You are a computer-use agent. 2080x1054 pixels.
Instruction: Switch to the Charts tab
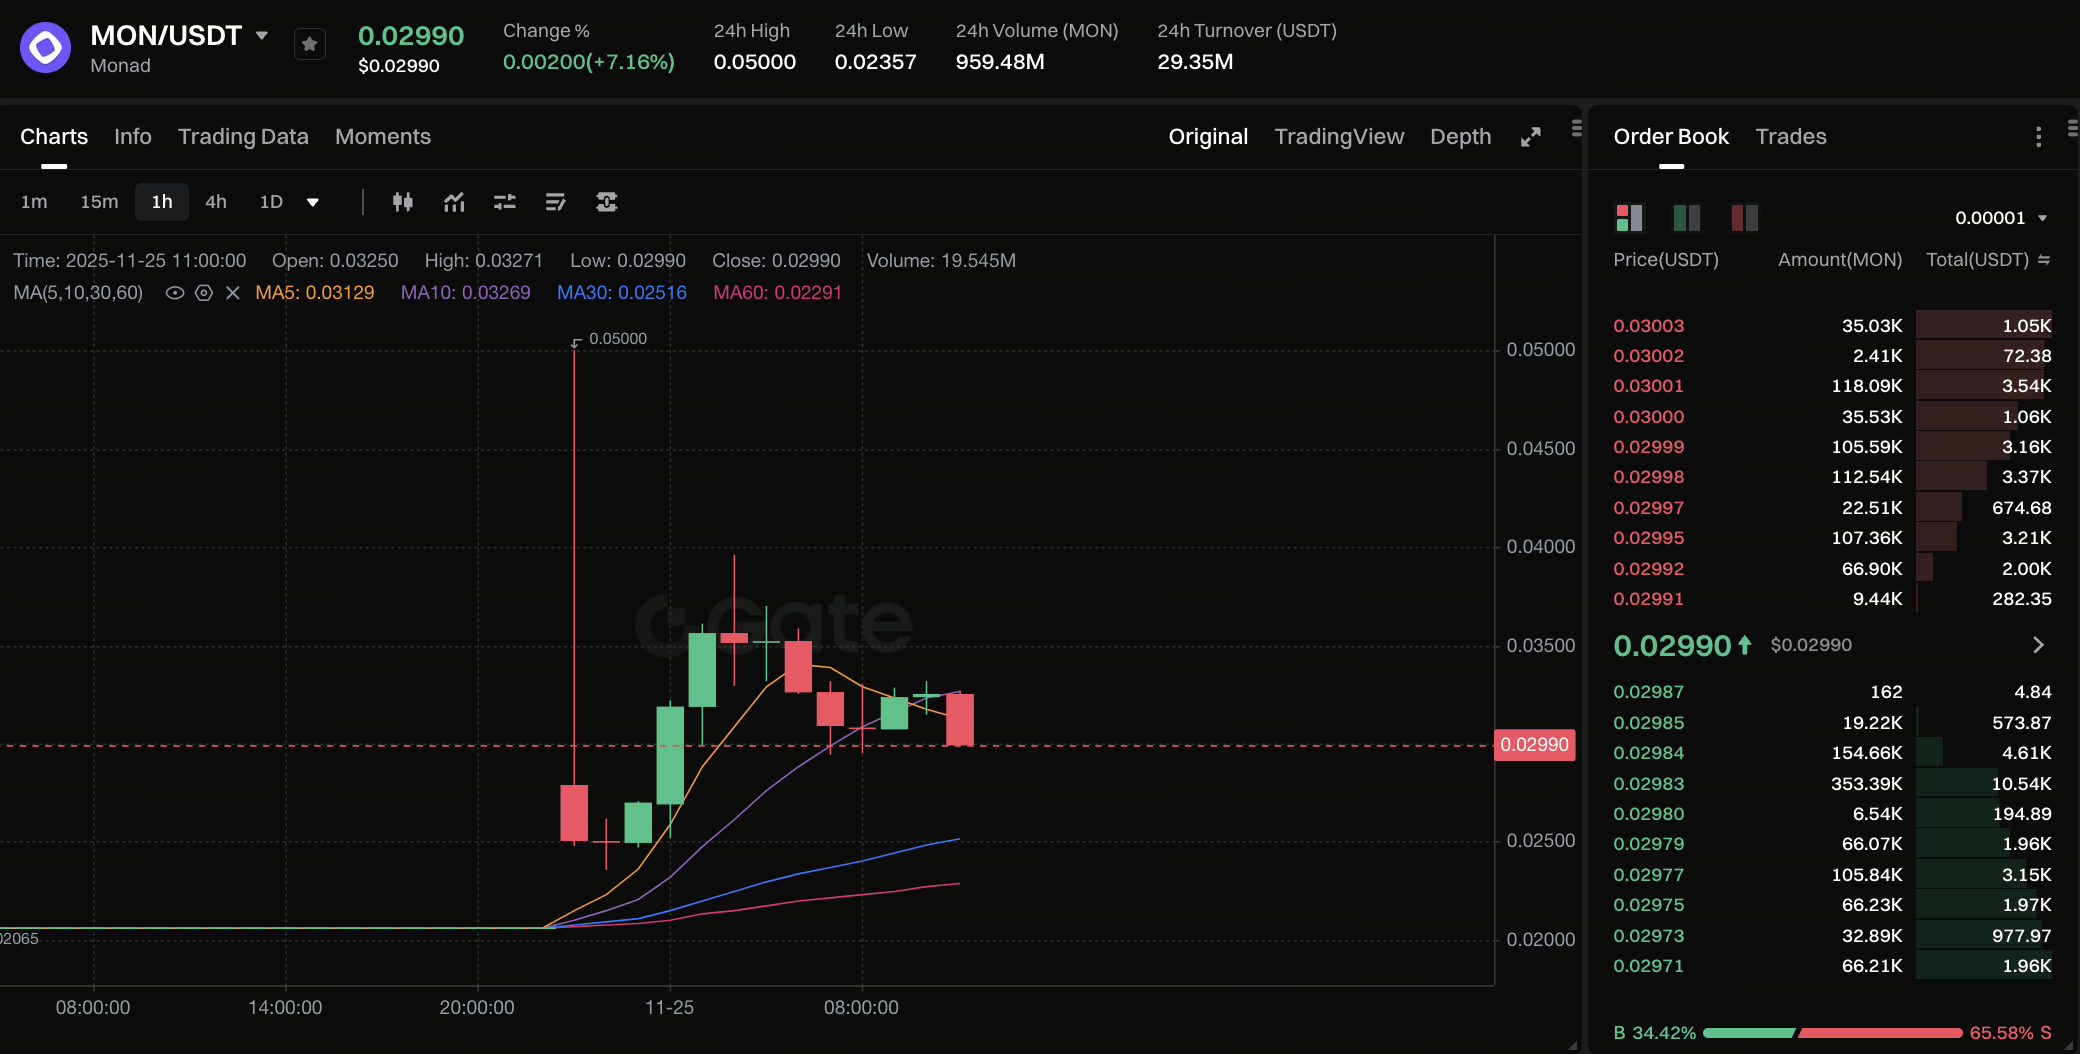(x=54, y=137)
